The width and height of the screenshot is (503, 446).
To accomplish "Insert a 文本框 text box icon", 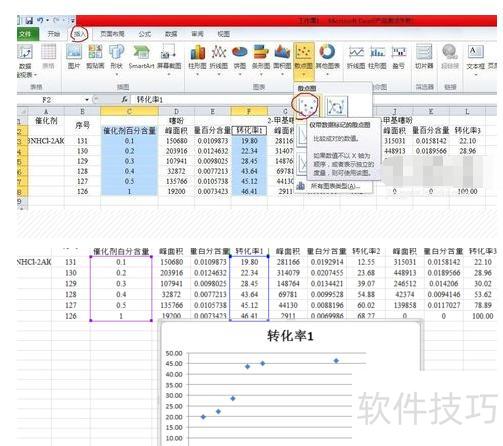I will [476, 52].
